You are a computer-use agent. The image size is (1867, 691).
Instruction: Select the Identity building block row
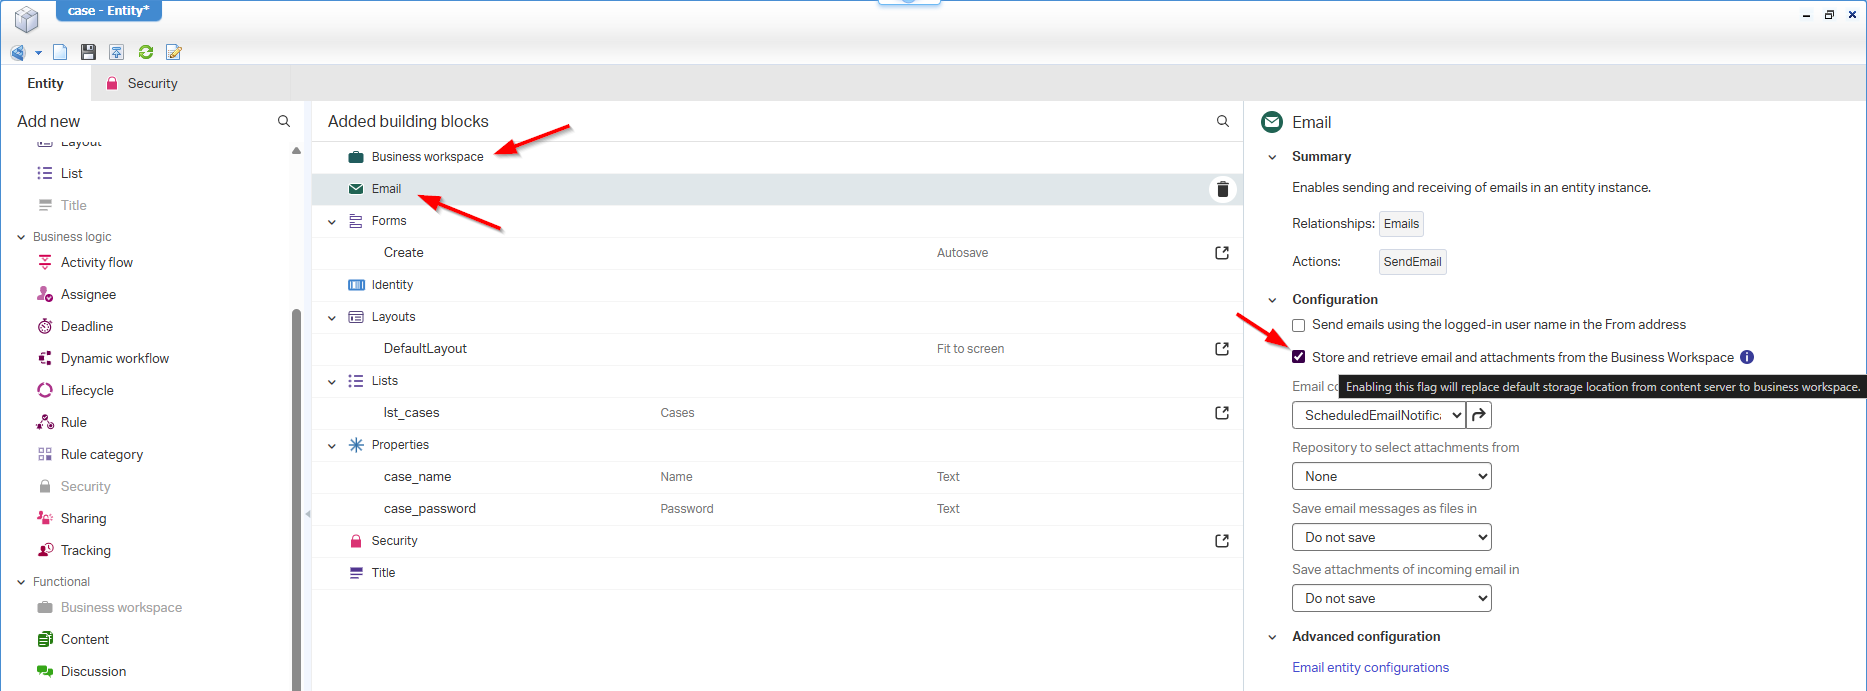[777, 285]
